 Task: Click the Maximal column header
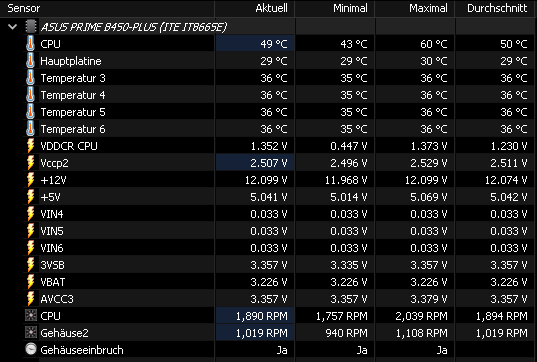pos(415,8)
